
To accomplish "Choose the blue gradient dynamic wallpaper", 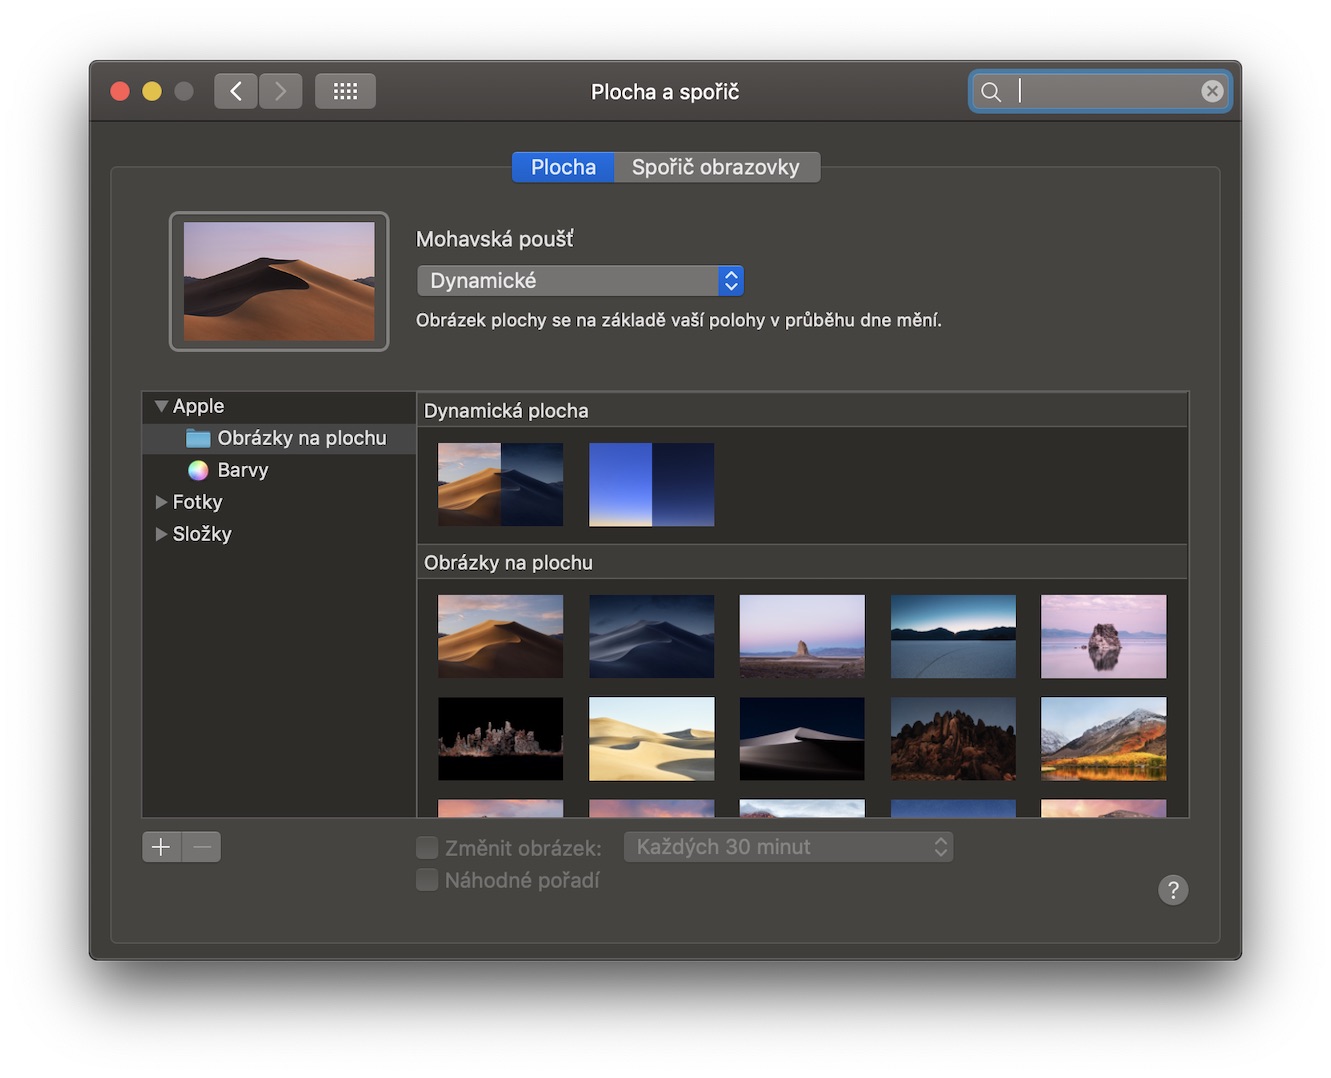I will pos(651,485).
